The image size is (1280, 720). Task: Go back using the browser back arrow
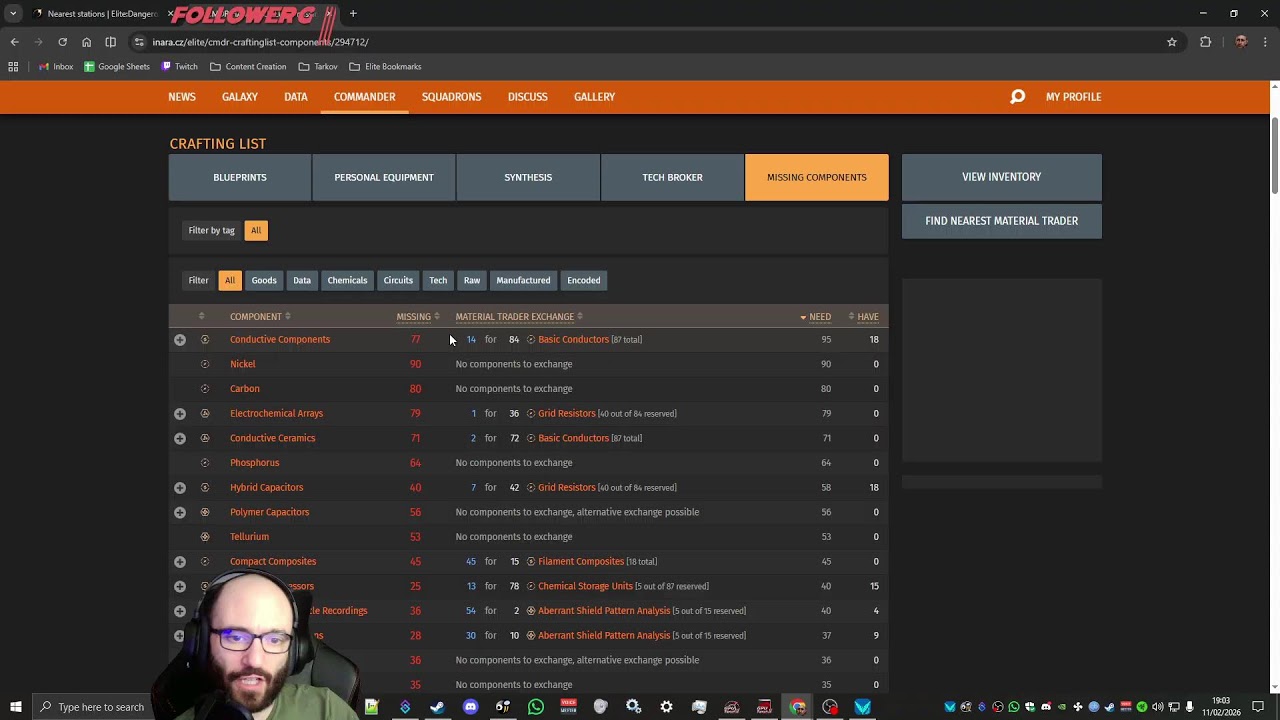click(x=14, y=42)
